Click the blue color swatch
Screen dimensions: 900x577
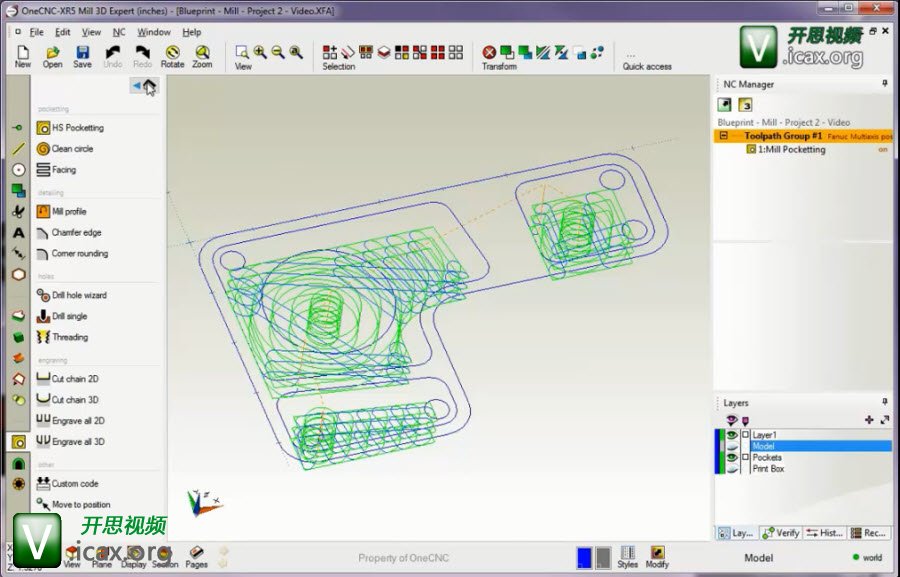click(x=584, y=557)
